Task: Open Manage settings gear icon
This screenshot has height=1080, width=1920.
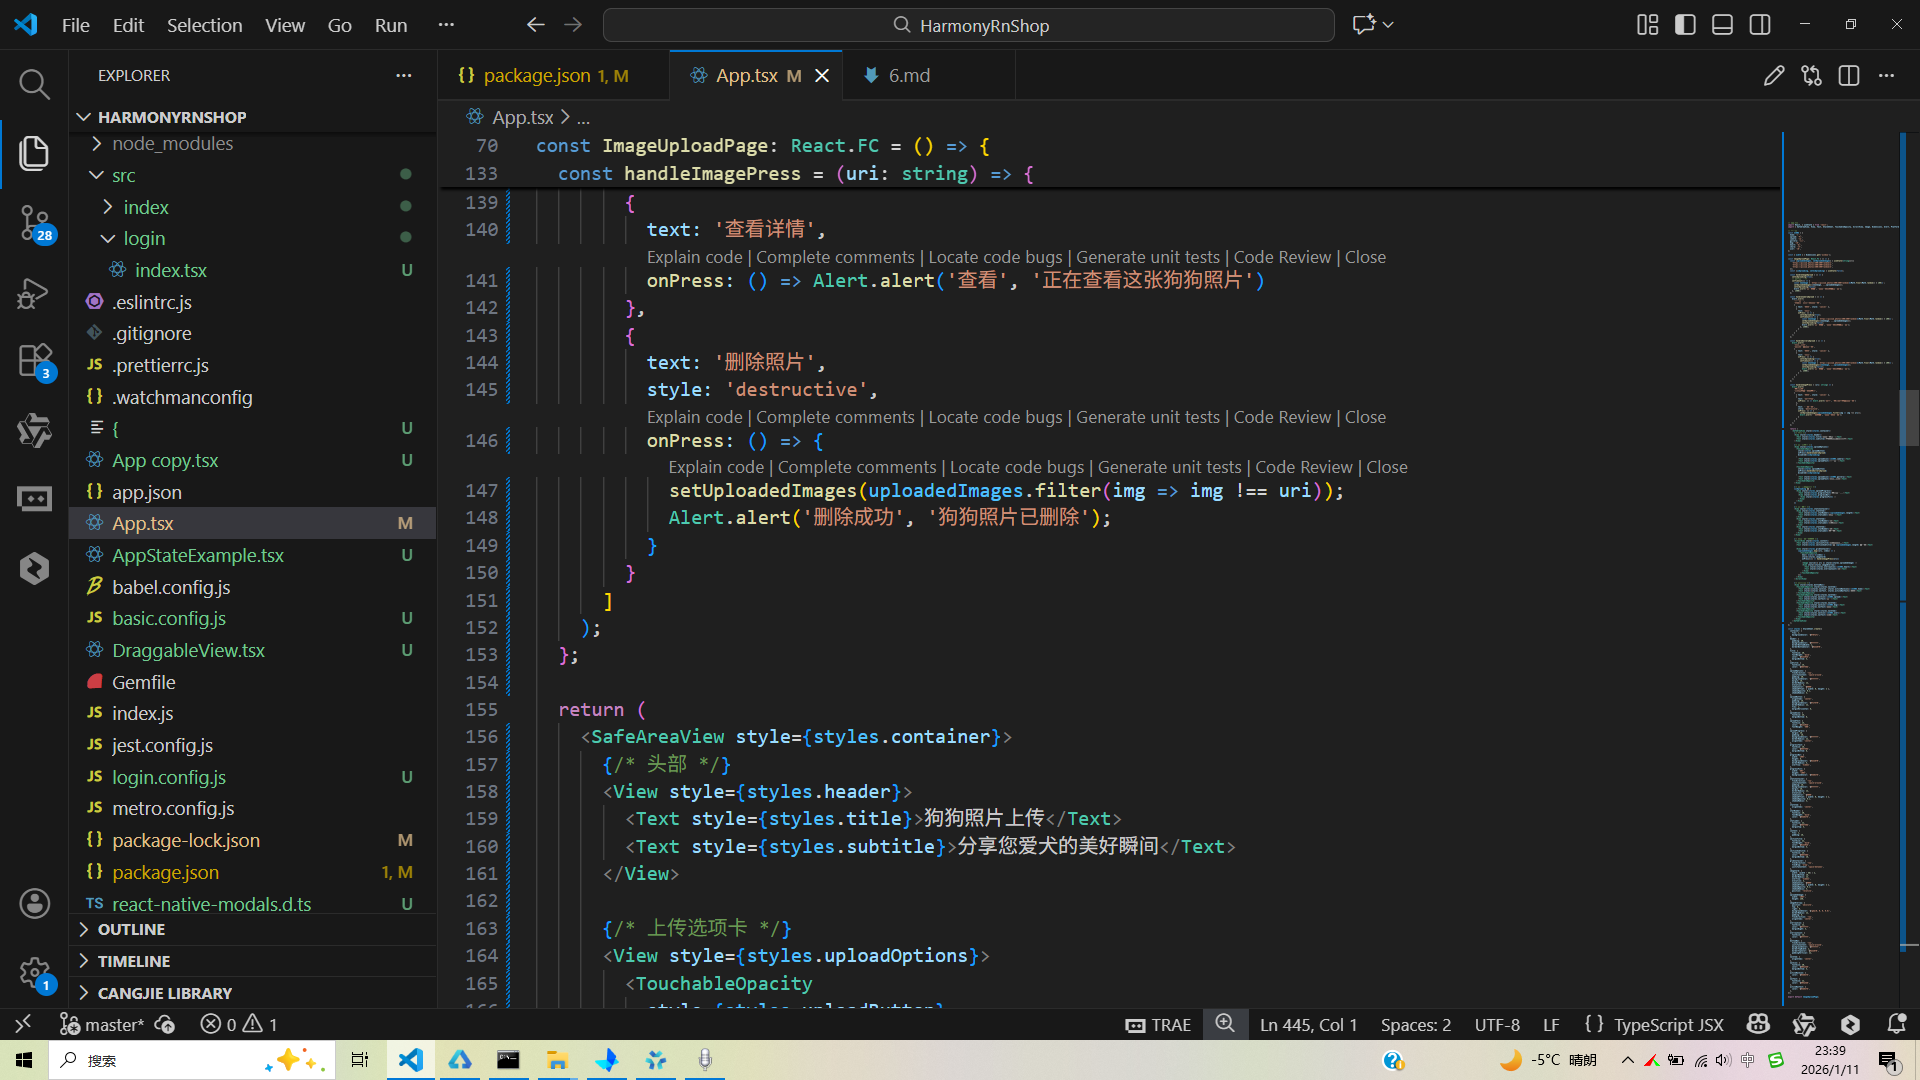Action: click(34, 972)
